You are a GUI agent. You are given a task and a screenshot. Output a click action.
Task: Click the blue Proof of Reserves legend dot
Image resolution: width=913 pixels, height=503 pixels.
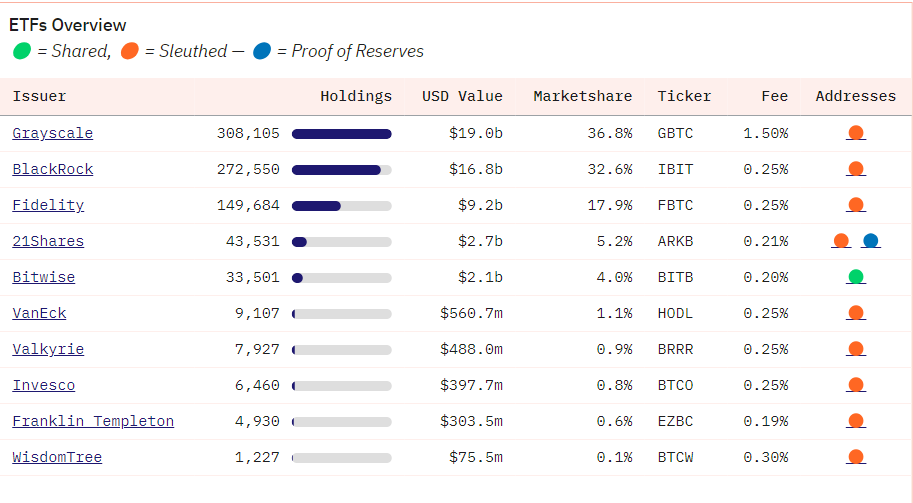(x=262, y=51)
